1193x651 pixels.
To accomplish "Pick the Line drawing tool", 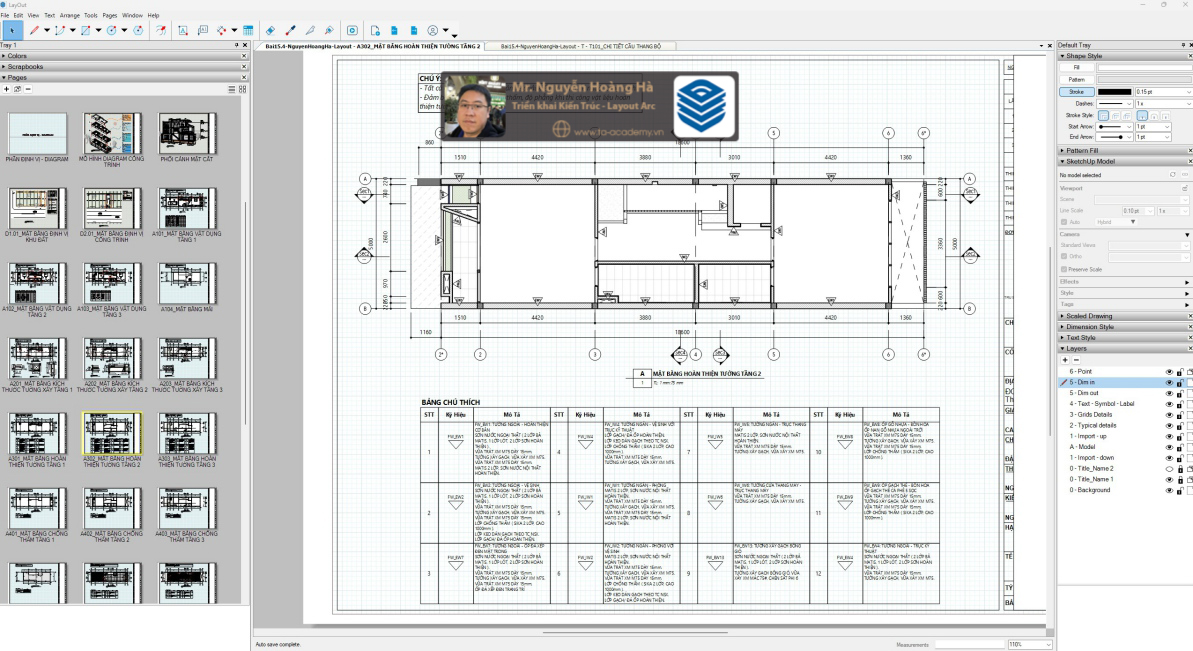I will pos(34,30).
